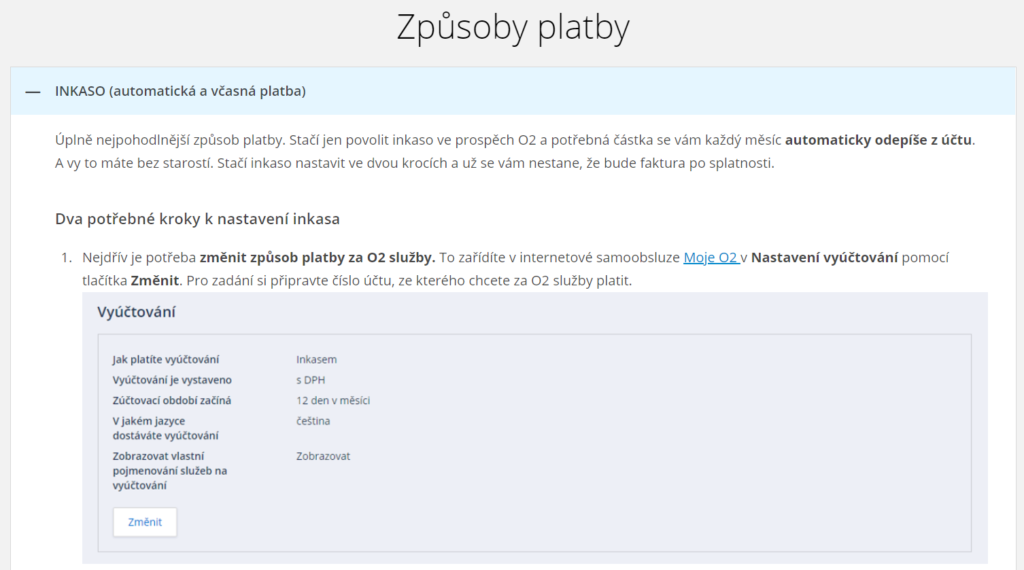The image size is (1024, 570).
Task: Click Dva potřebné kroky k nastavení inkasa heading
Action: coord(197,219)
